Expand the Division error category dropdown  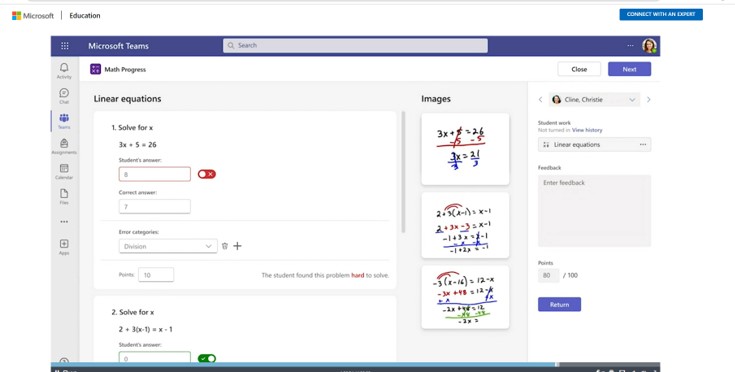coord(168,246)
